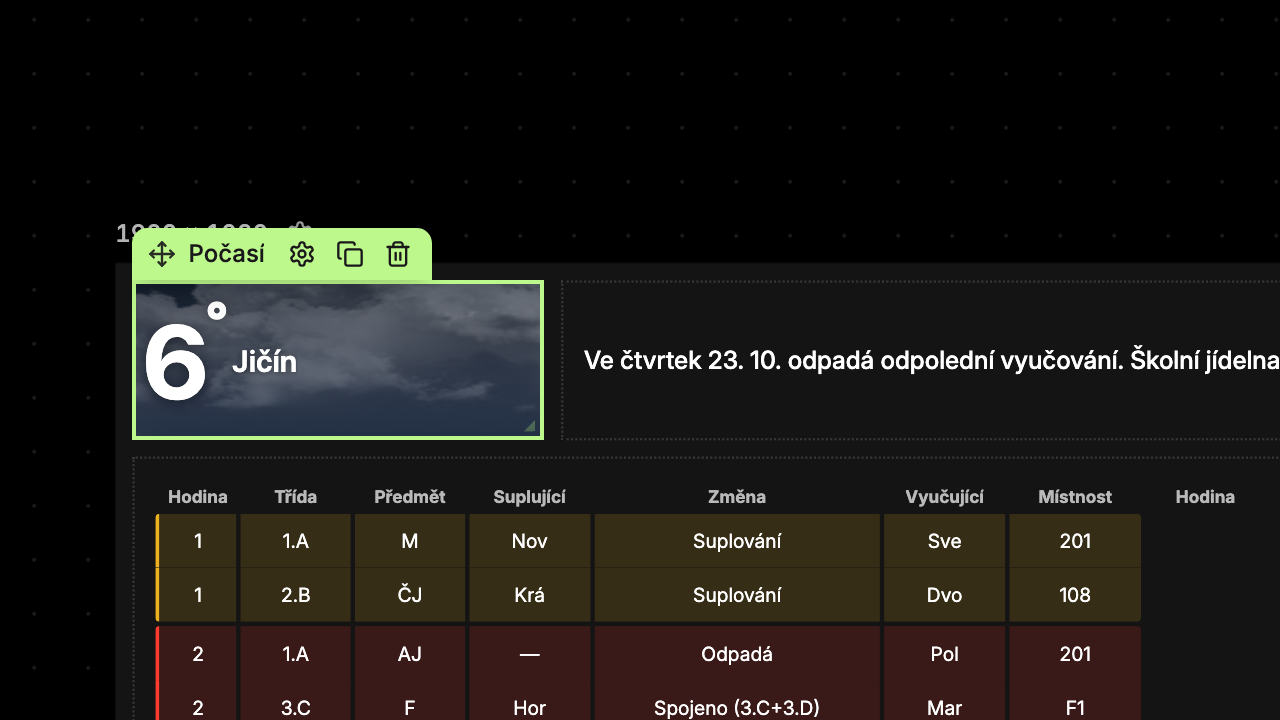Viewport: 1280px width, 720px height.
Task: Click subject cell "M" in the 1.A row
Action: (x=410, y=541)
